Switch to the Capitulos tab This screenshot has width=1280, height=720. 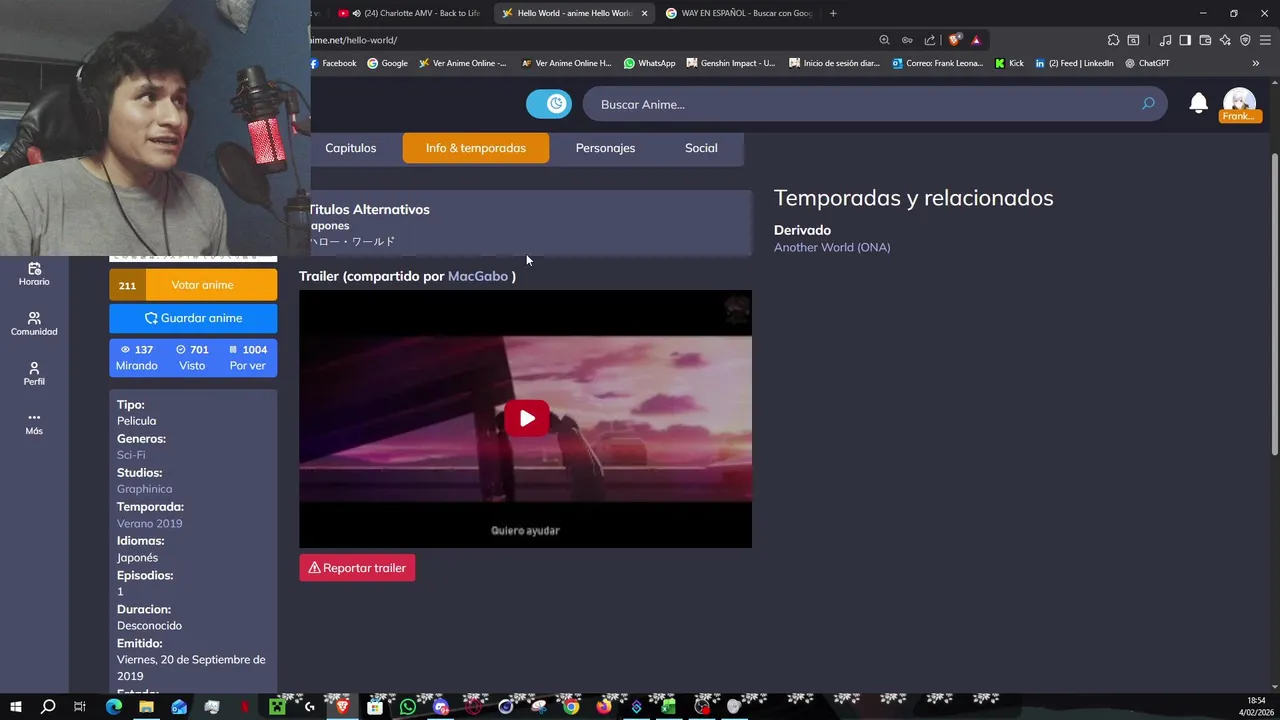351,148
